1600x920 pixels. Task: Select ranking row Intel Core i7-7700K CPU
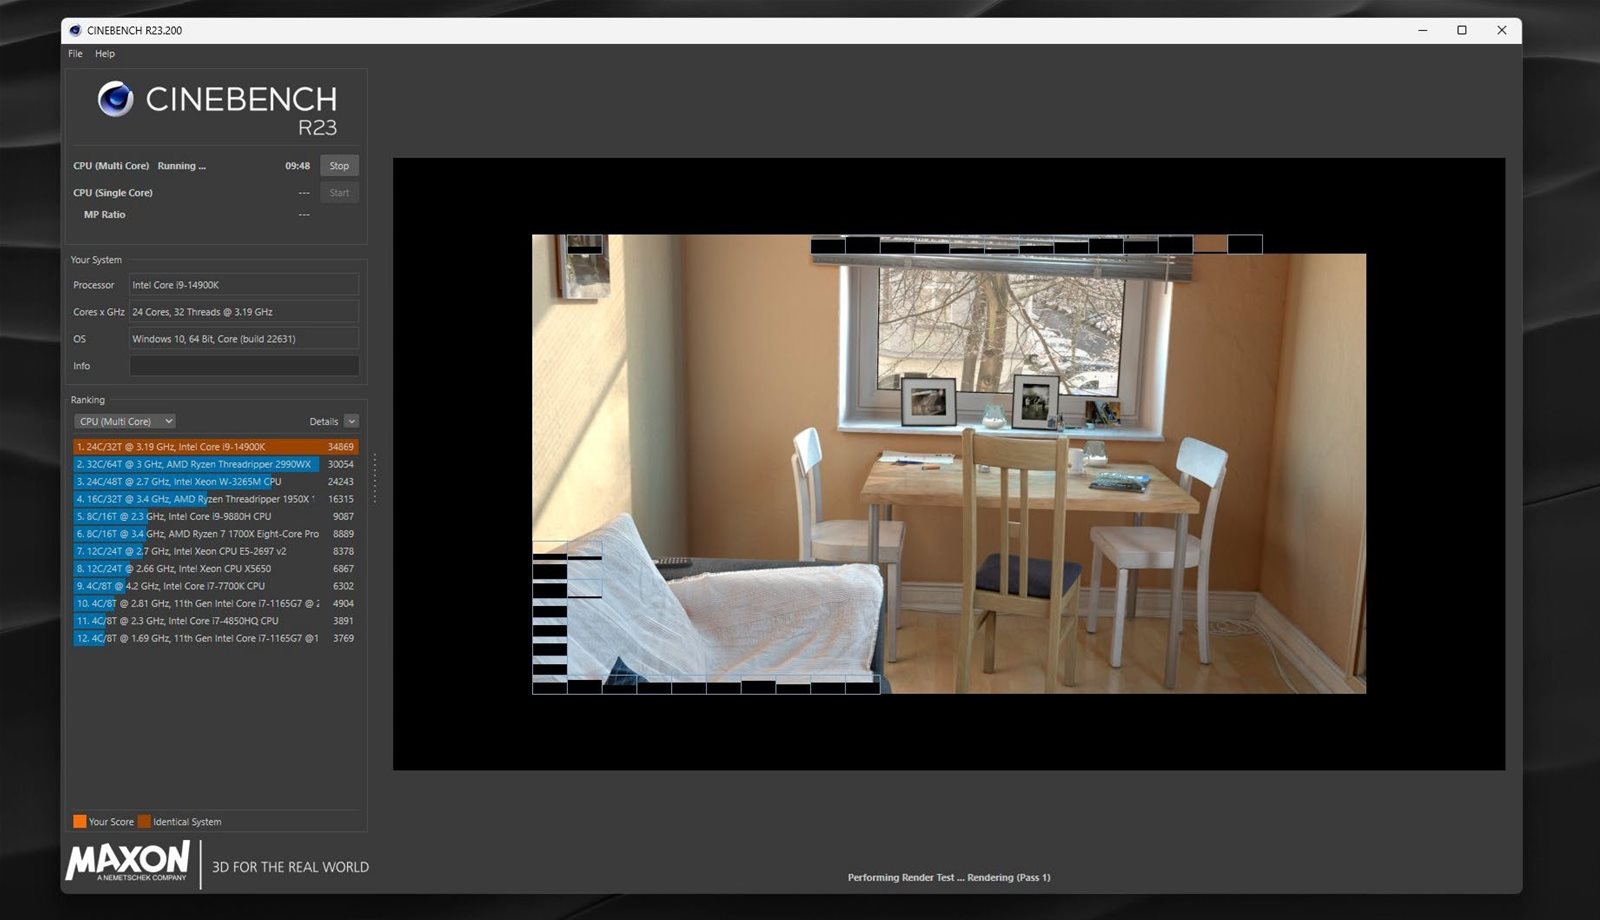pyautogui.click(x=216, y=586)
